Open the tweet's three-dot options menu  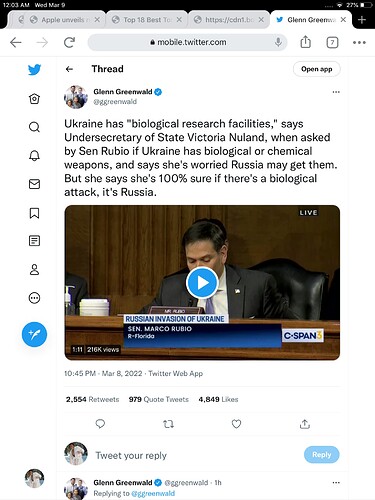pos(336,92)
